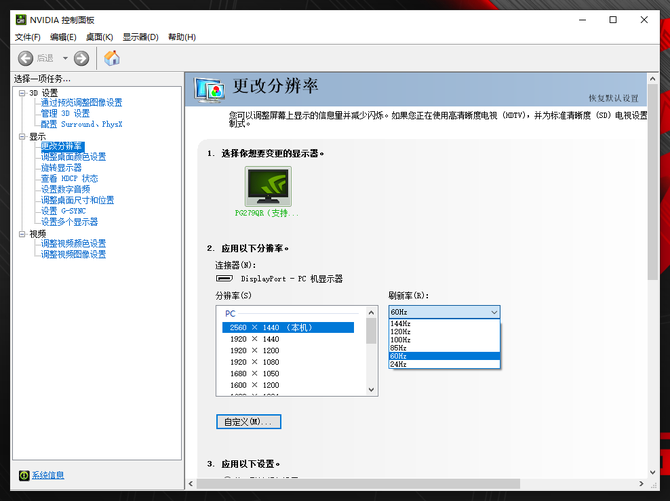Open 调整视频颜色设置 tree item
Viewport: 670px width, 501px height.
point(73,244)
